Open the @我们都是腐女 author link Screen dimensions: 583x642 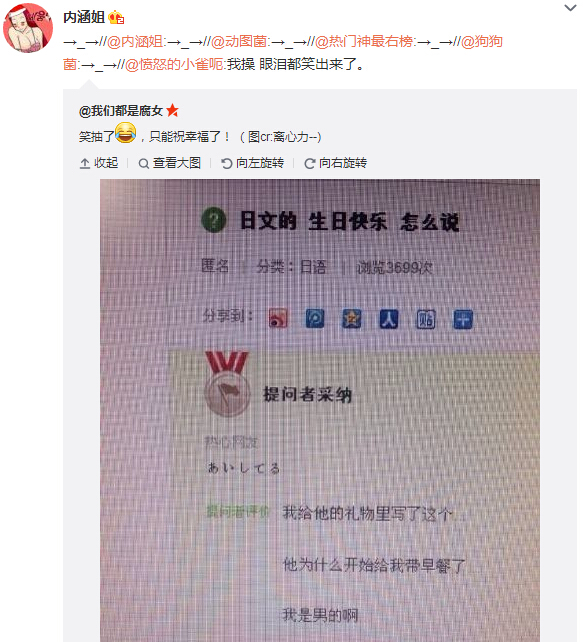click(x=121, y=111)
